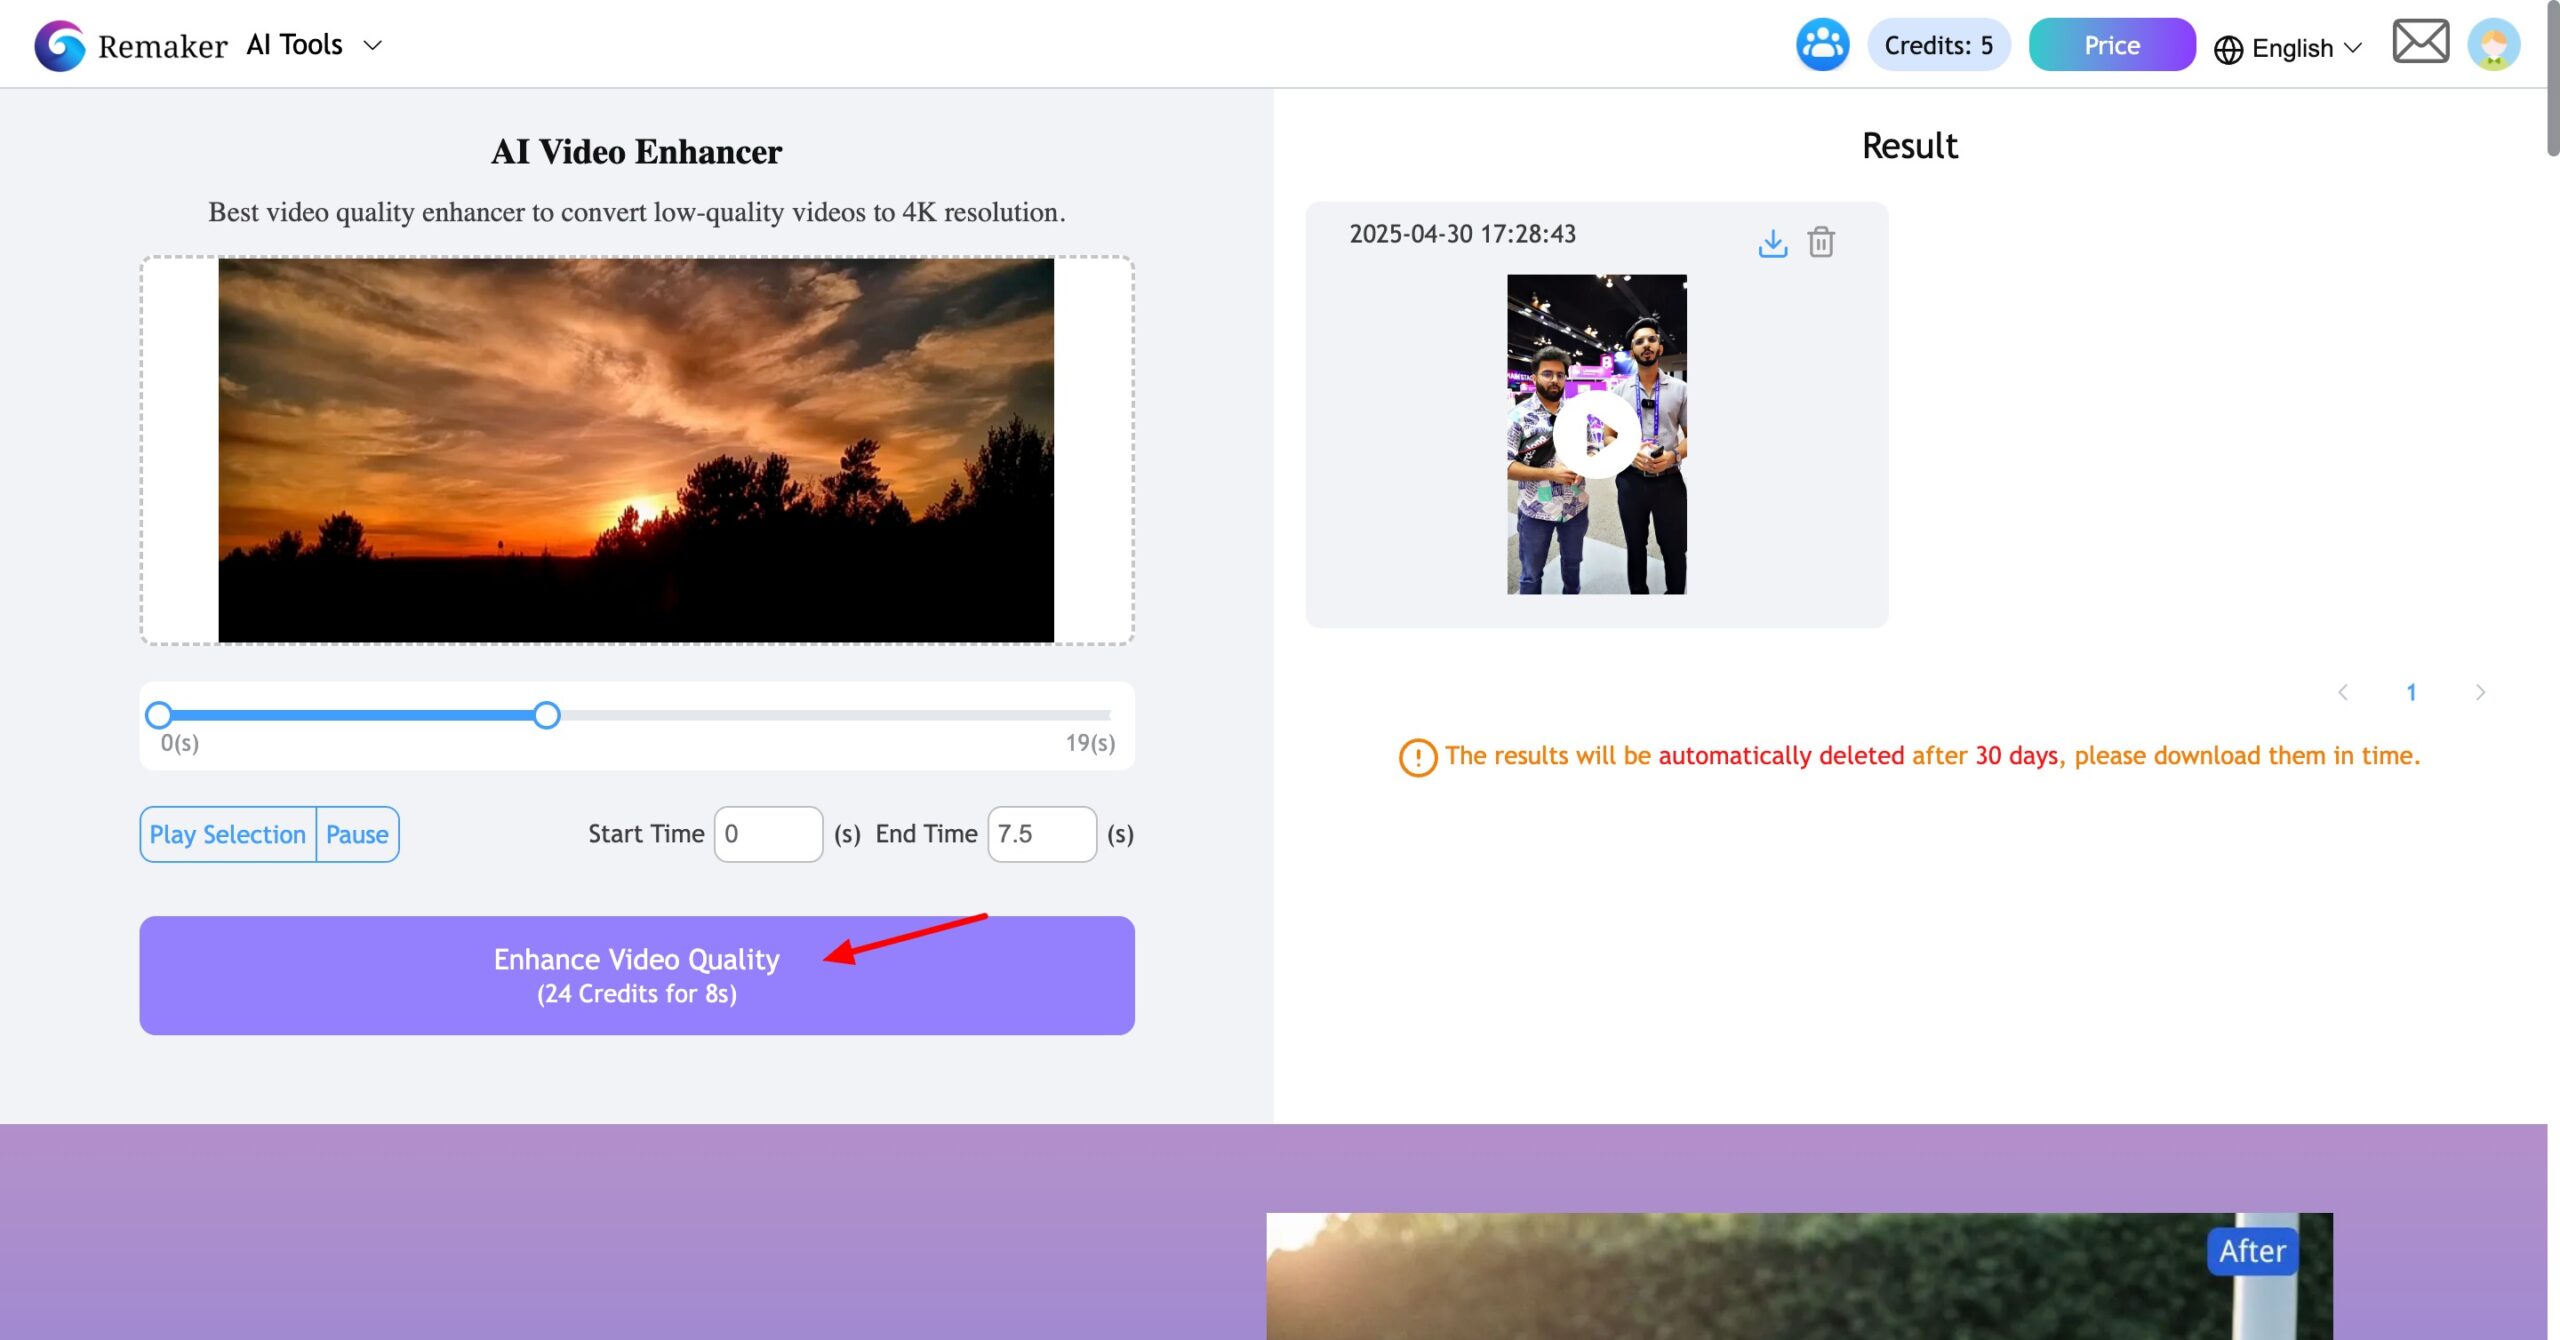Screen dimensions: 2560x1340
Task: Click the End Time input field
Action: pyautogui.click(x=1041, y=834)
